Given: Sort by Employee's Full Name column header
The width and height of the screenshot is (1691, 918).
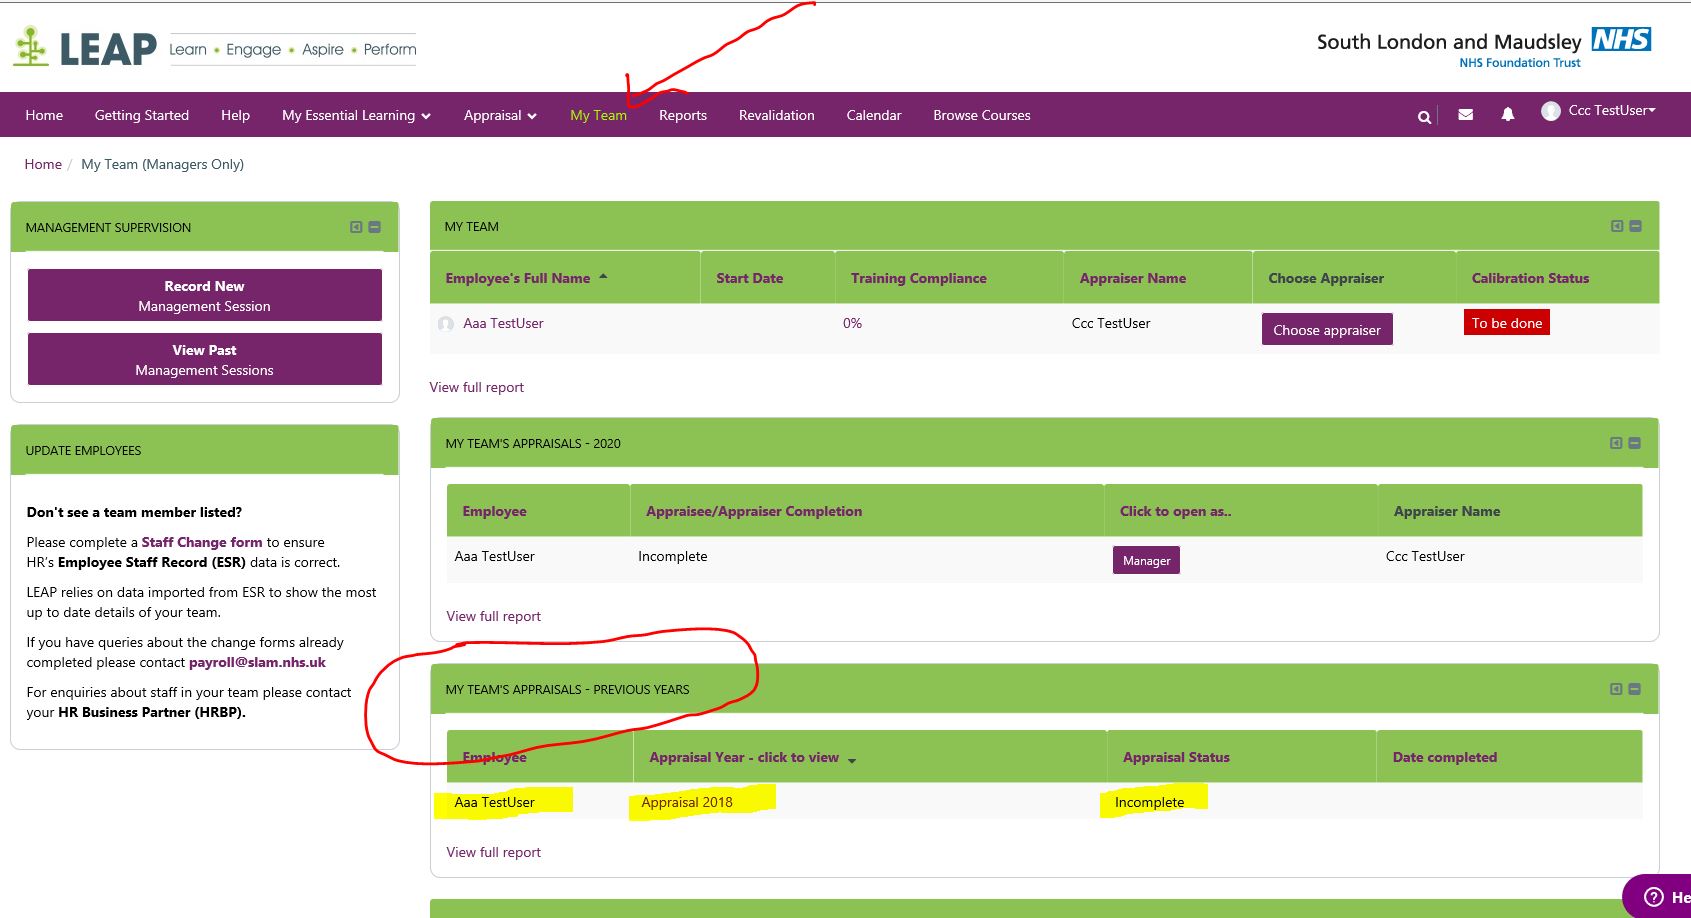Looking at the screenshot, I should [518, 279].
